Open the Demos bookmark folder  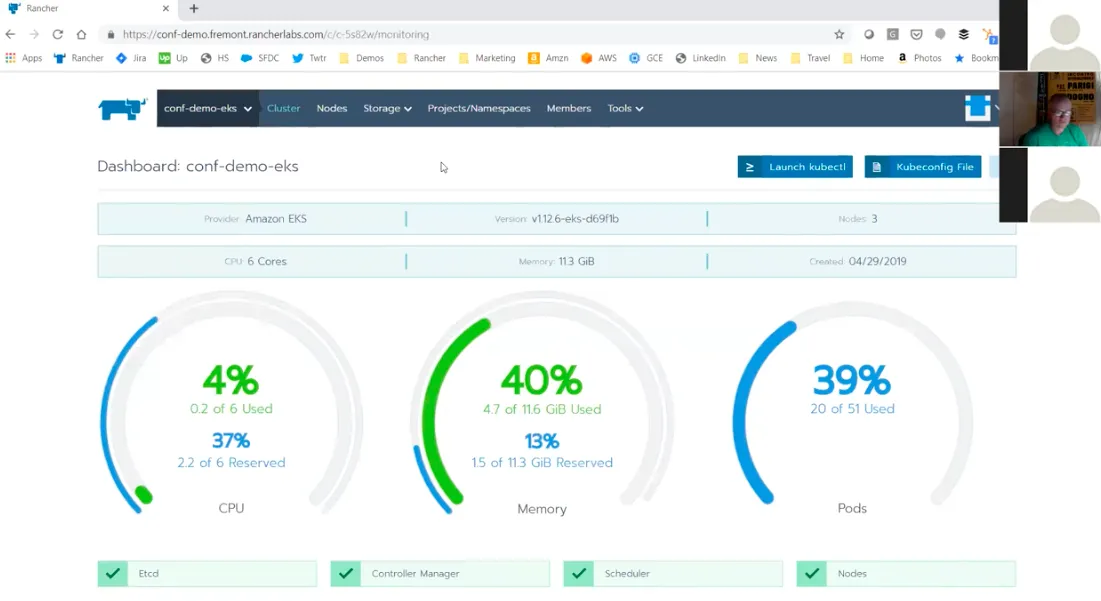point(362,58)
